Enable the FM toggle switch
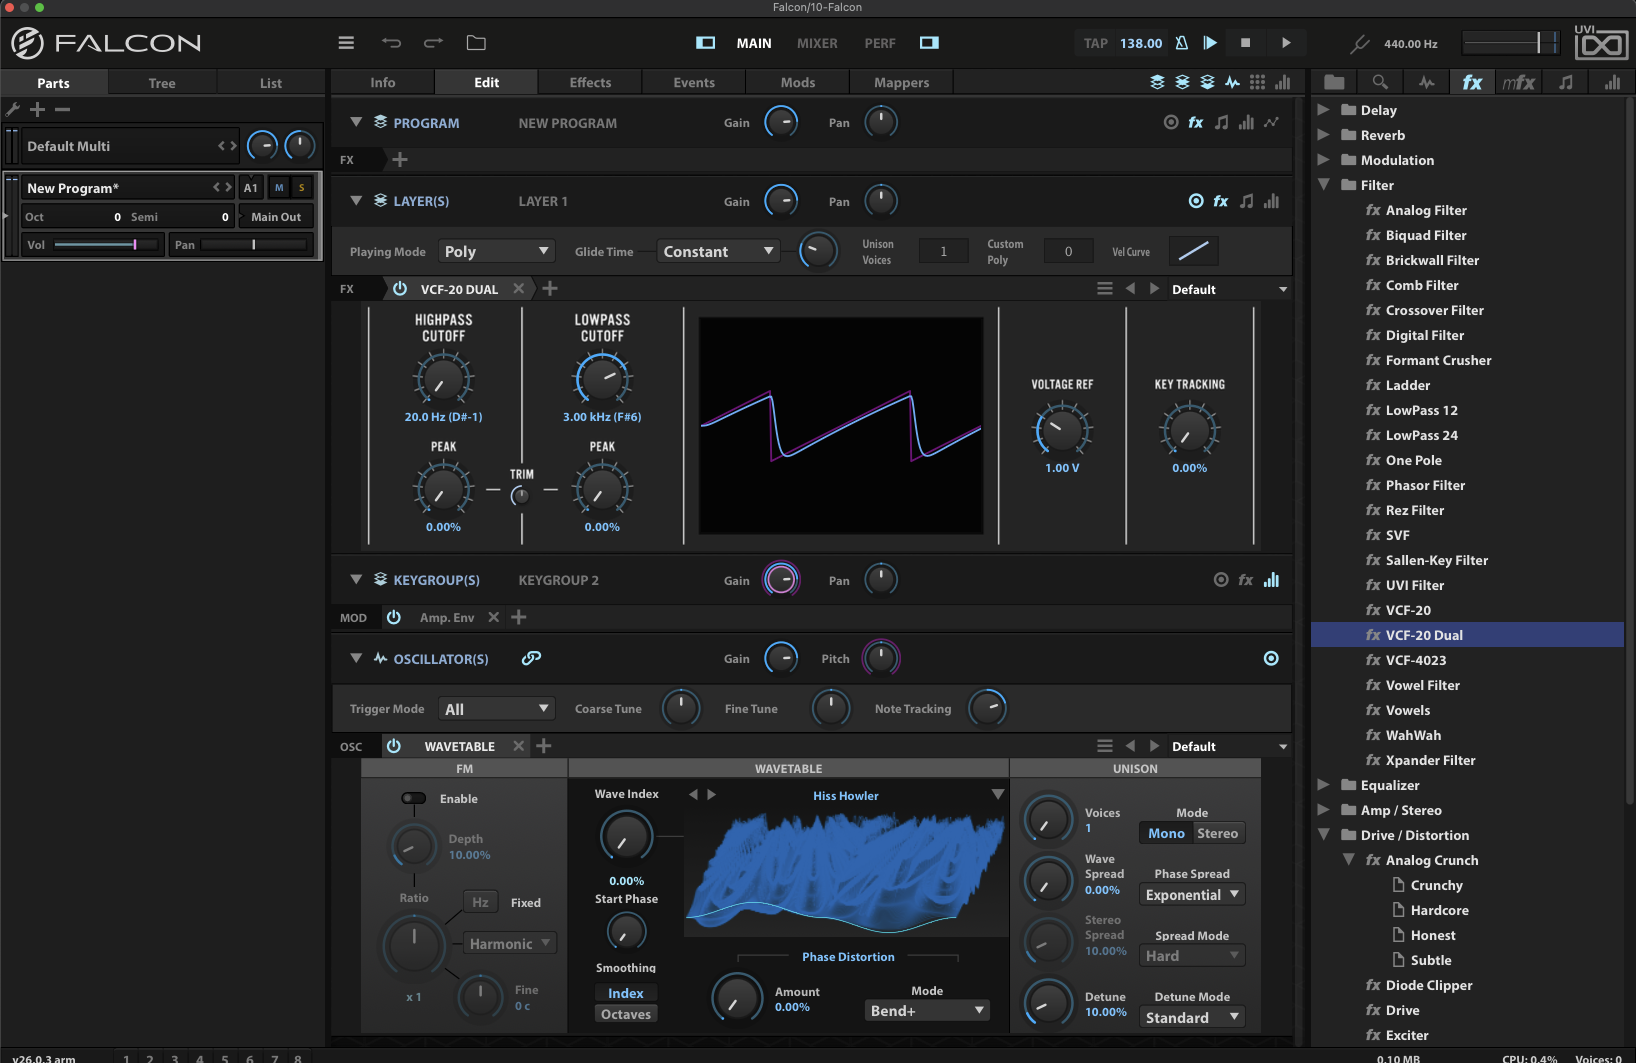Screen dimensions: 1636x1063 point(413,798)
